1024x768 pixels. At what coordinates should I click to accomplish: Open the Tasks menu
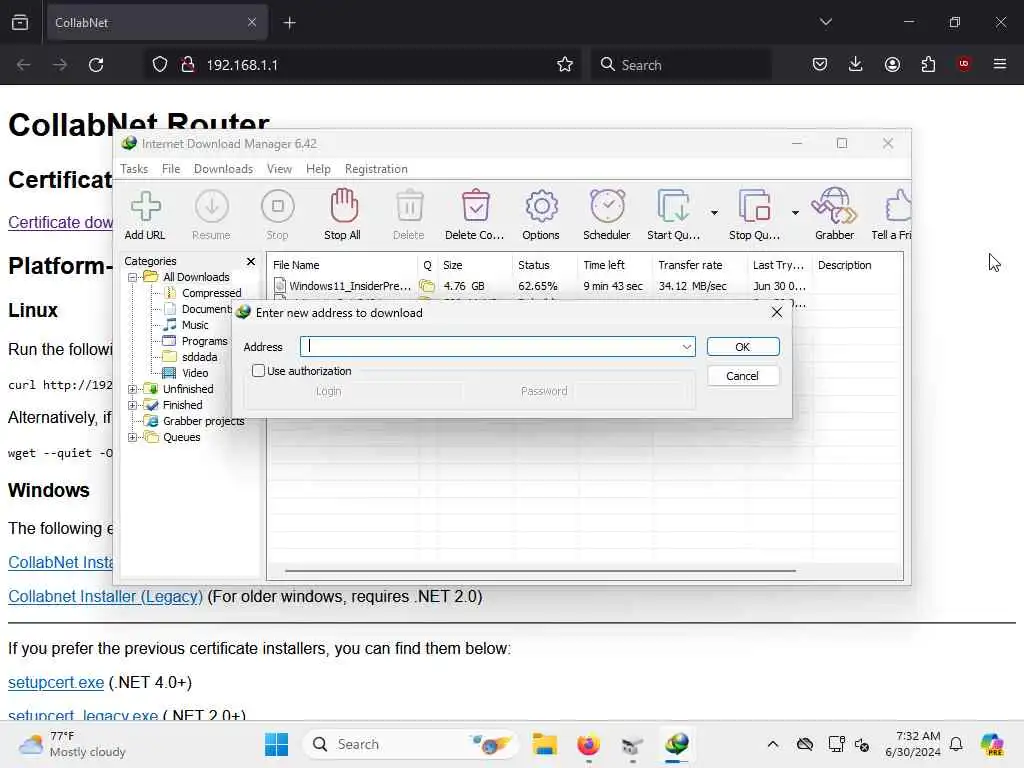click(x=134, y=168)
